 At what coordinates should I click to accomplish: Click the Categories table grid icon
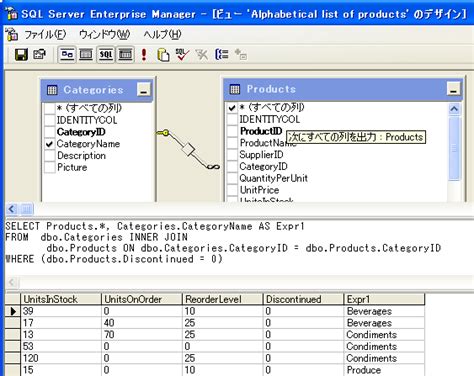[x=52, y=90]
